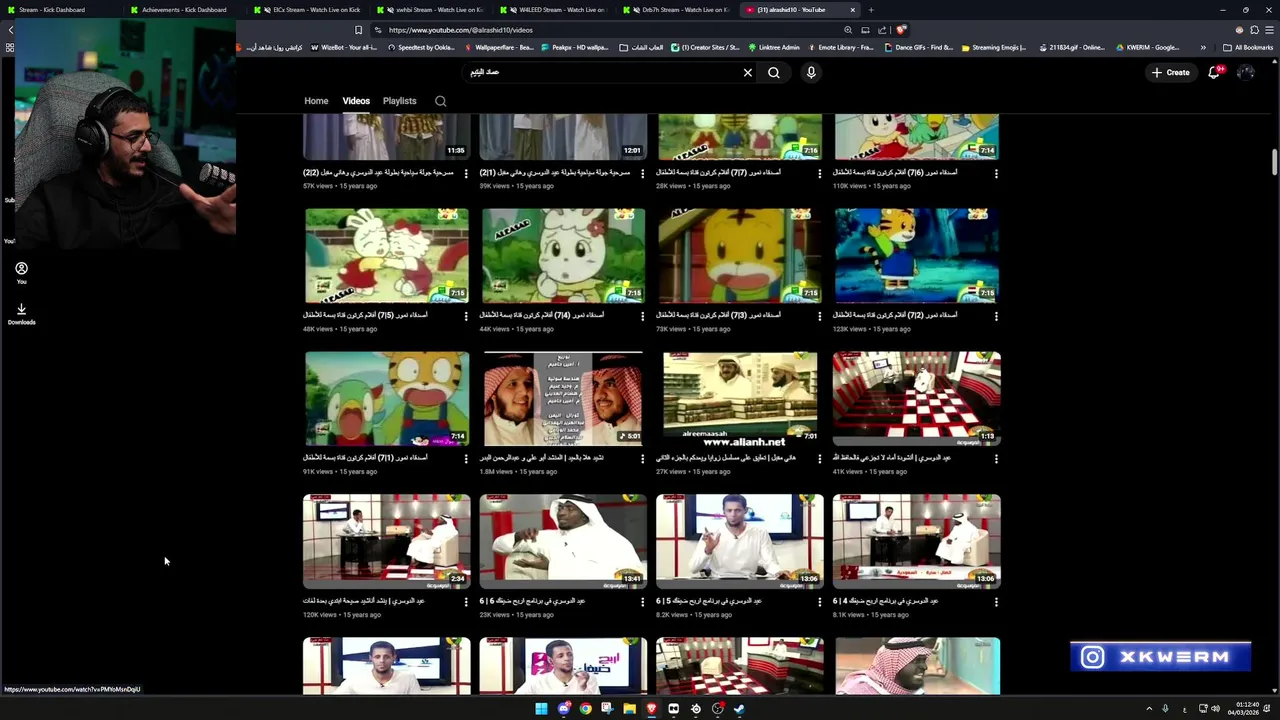Play the 5:01 duration video thumbnail
This screenshot has width=1280, height=720.
tap(563, 398)
